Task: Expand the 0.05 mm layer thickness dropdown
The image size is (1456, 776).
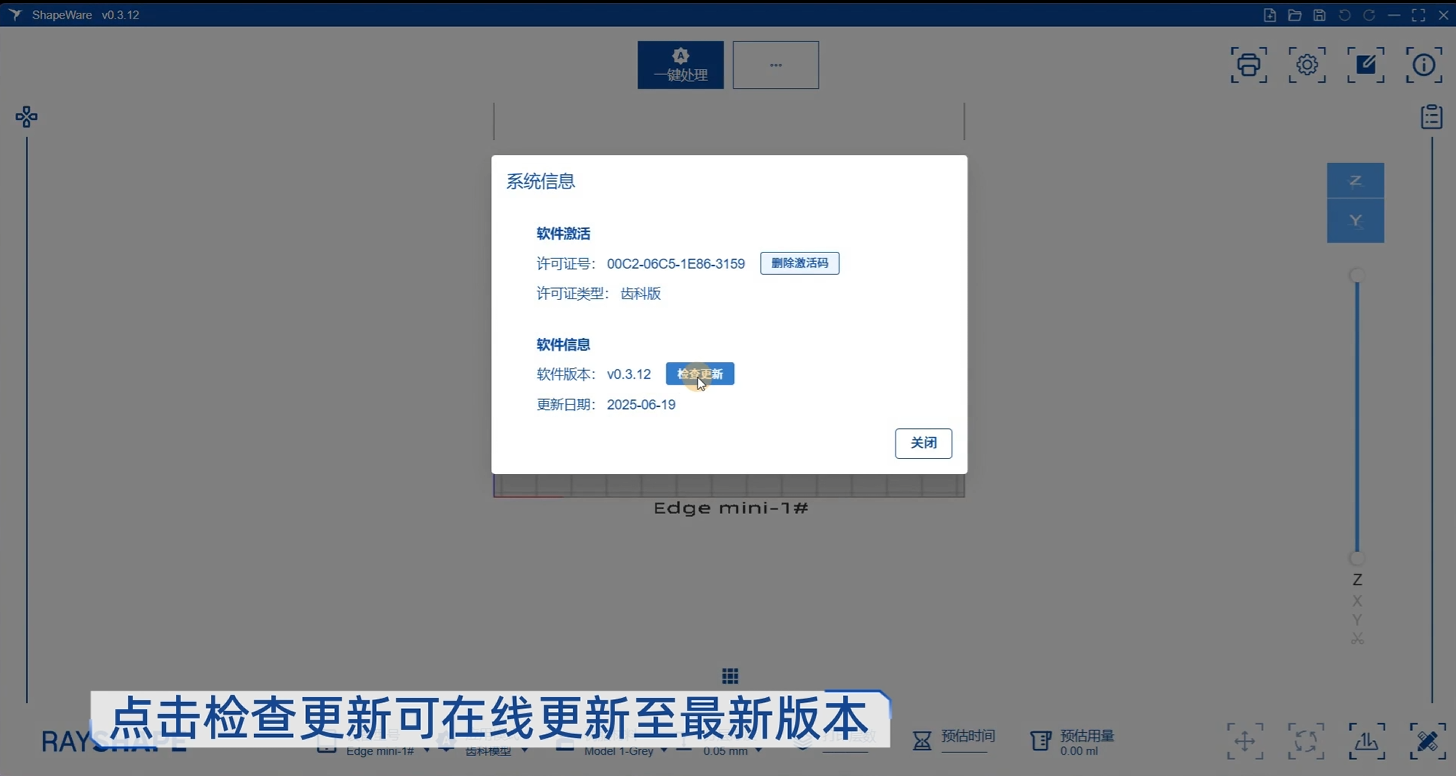Action: (x=731, y=751)
